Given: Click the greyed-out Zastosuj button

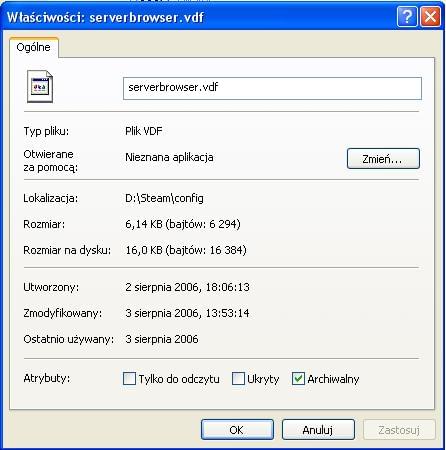Looking at the screenshot, I should (399, 430).
